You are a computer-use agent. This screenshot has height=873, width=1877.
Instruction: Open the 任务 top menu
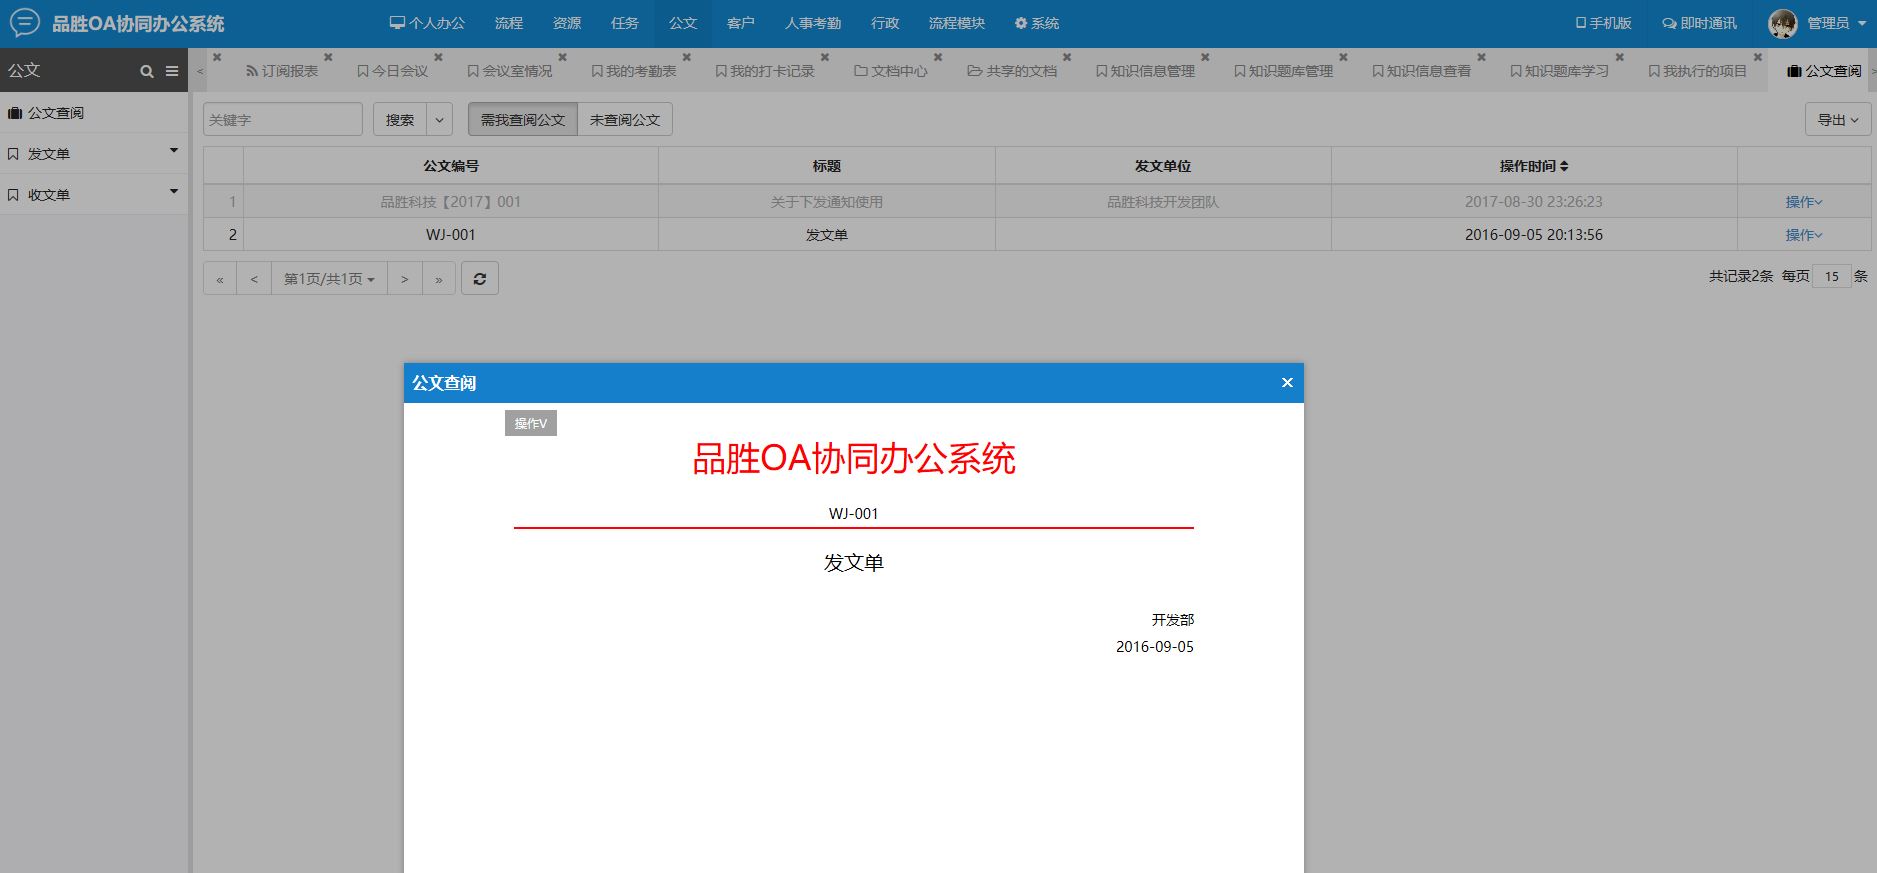coord(625,23)
